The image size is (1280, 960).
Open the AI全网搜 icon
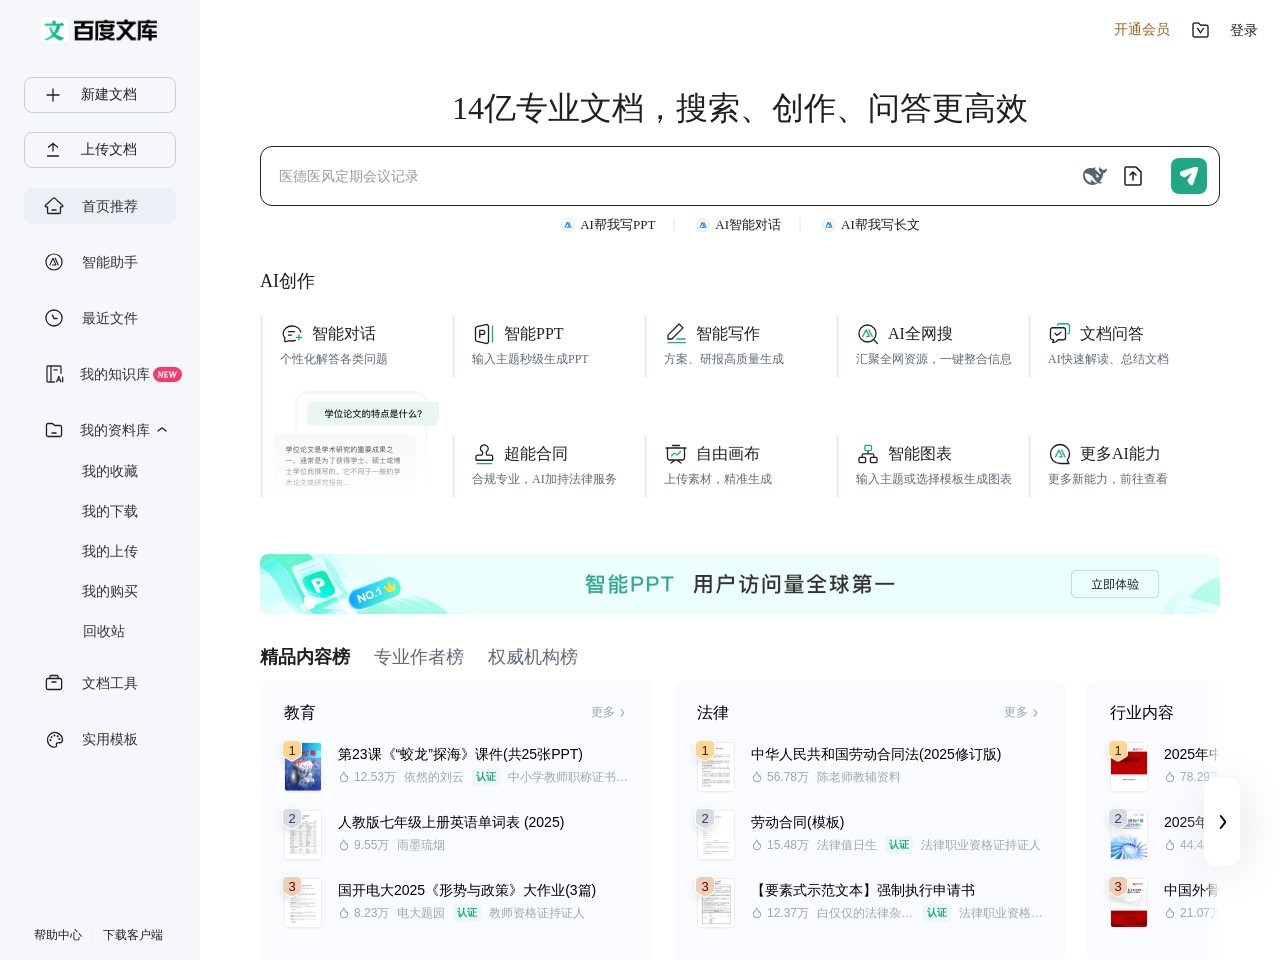[x=868, y=334]
